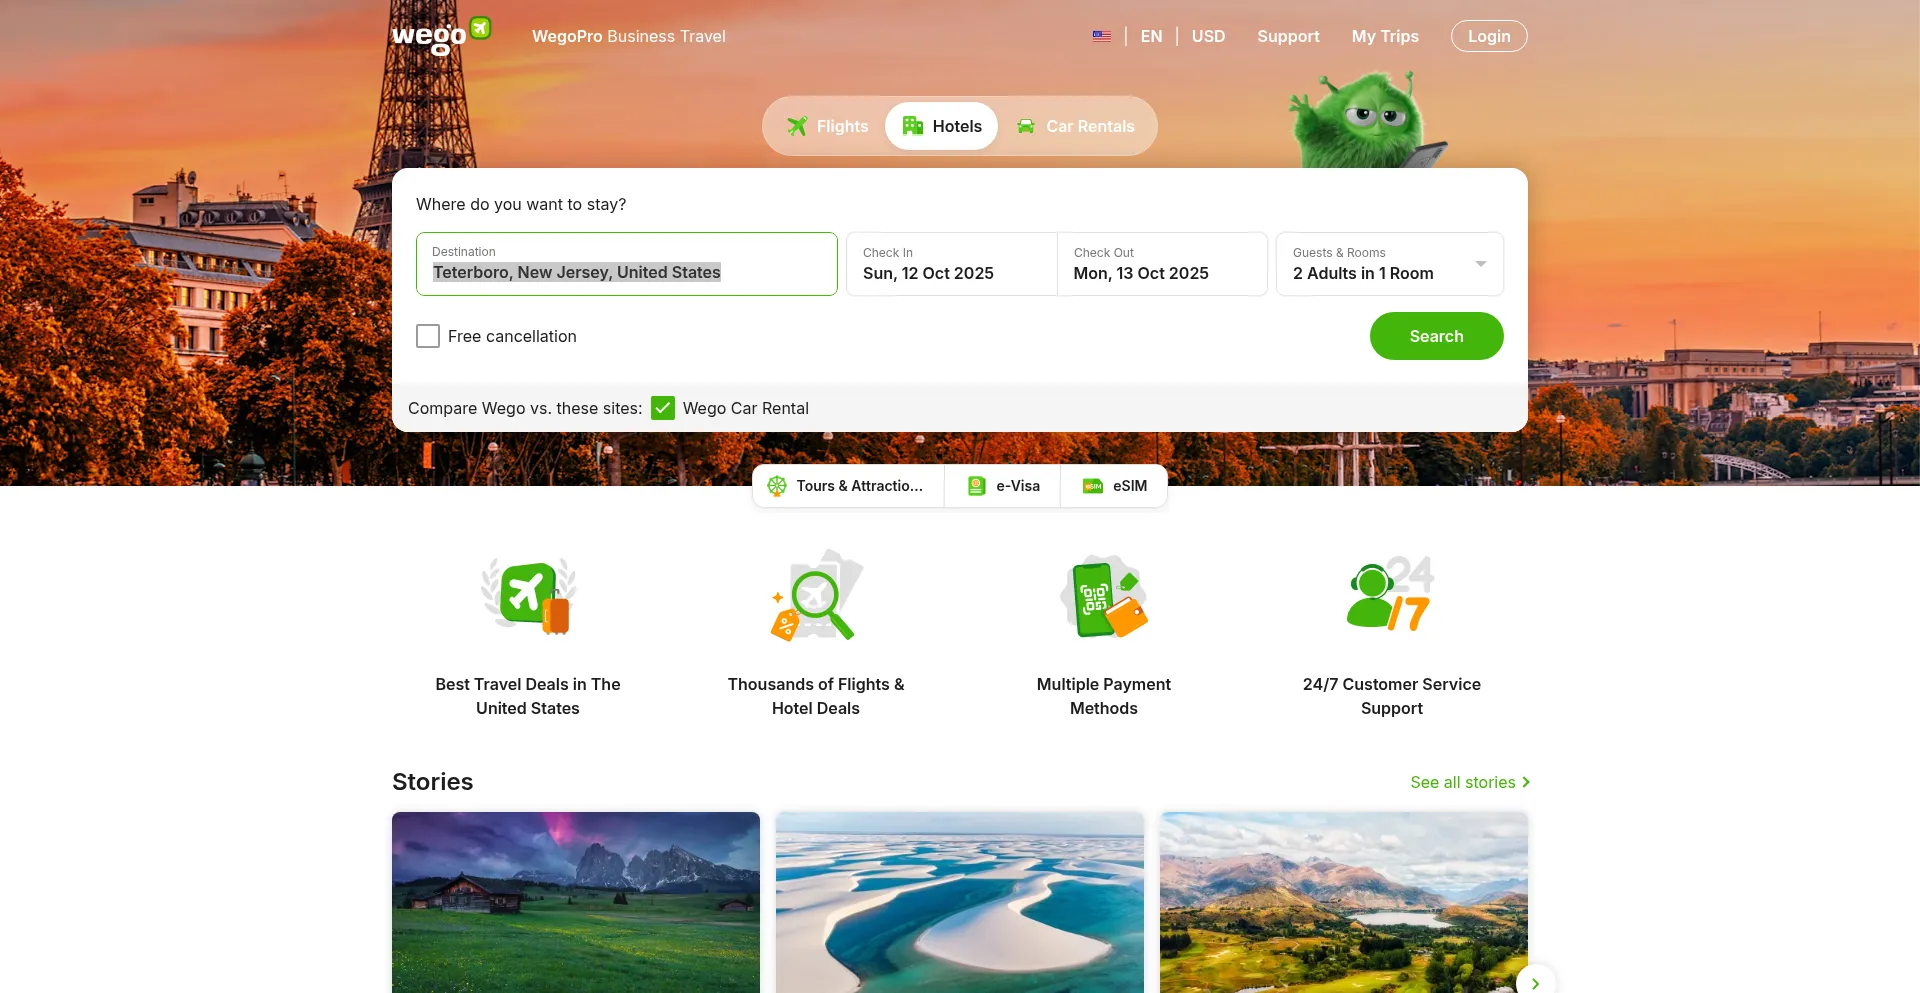The width and height of the screenshot is (1920, 993).
Task: Click the e-Visa passport icon
Action: (x=977, y=486)
